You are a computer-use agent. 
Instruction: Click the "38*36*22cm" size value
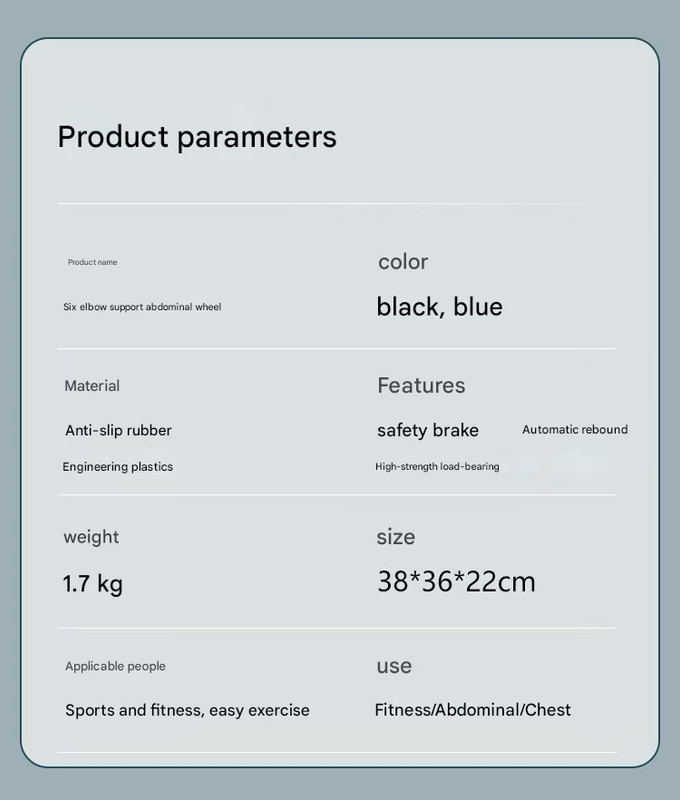coord(456,582)
